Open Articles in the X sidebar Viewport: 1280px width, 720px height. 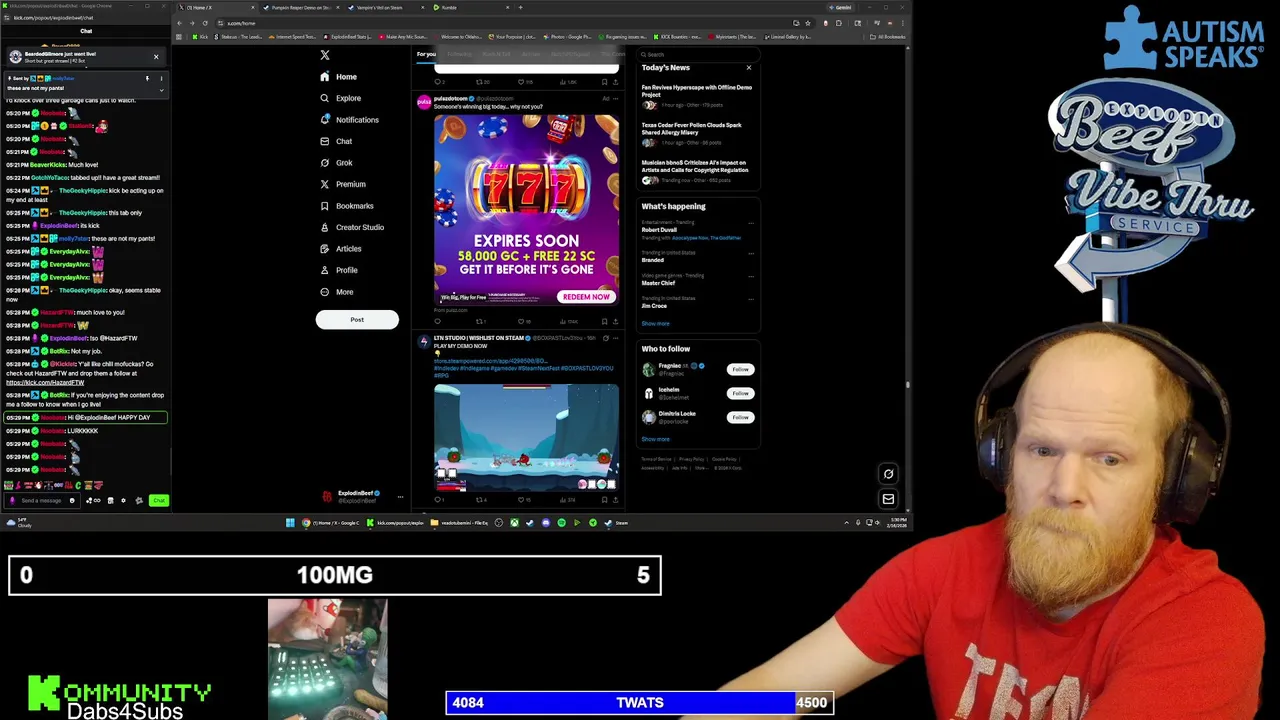pos(340,249)
